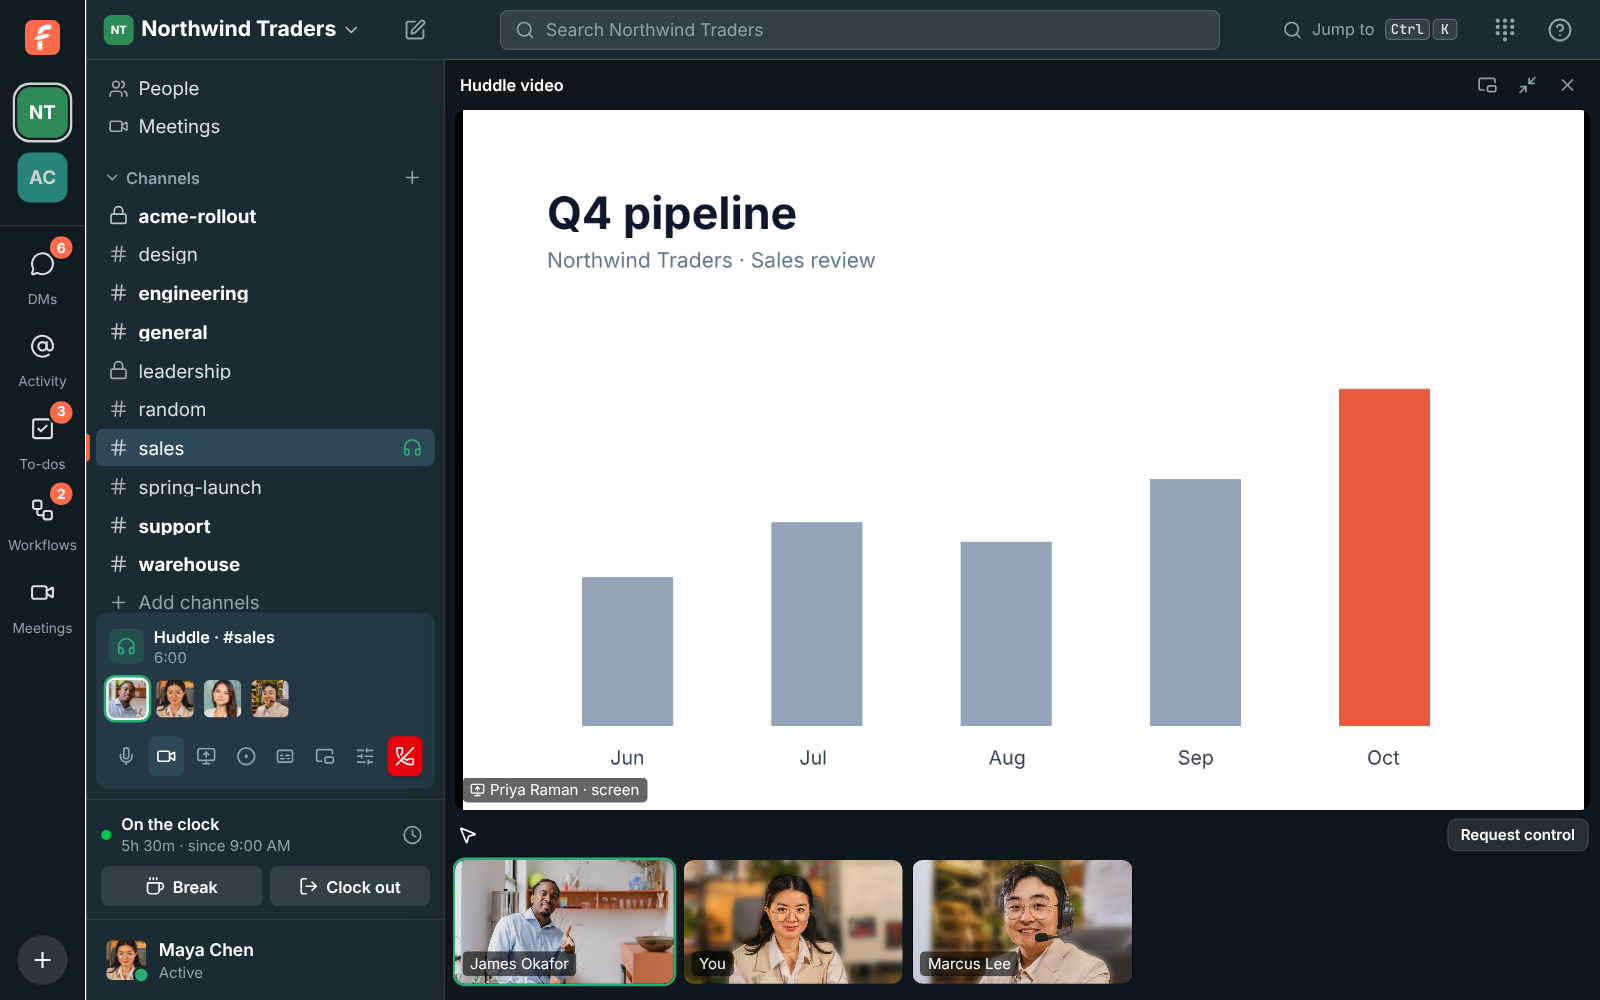Select the NT workspace tile
The image size is (1600, 1000).
pyautogui.click(x=42, y=112)
